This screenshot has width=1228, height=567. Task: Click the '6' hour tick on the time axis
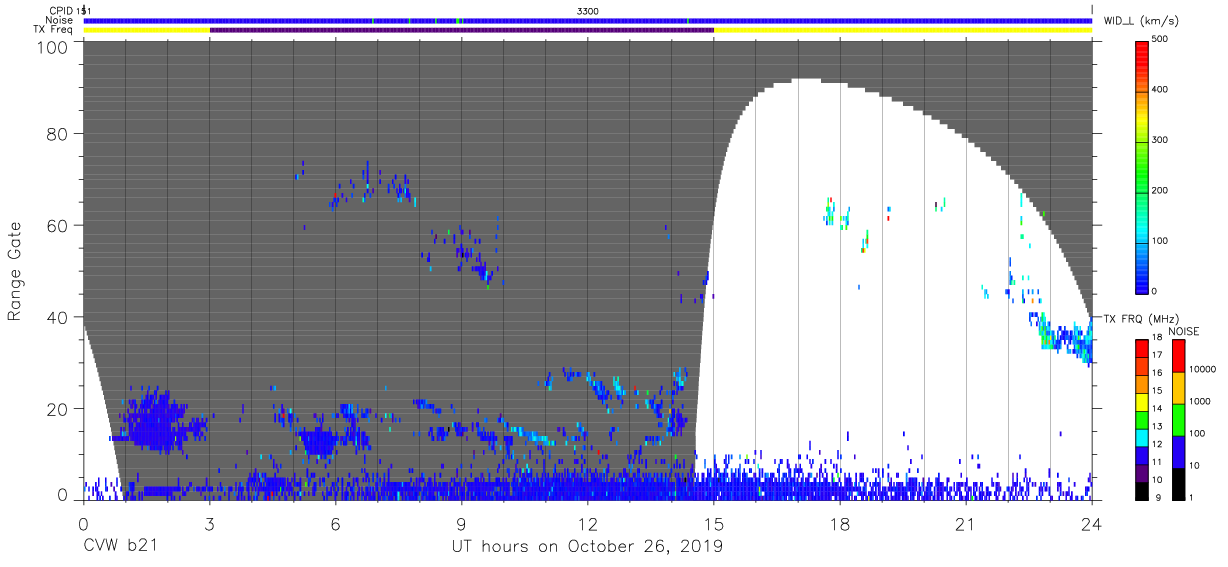click(x=336, y=523)
